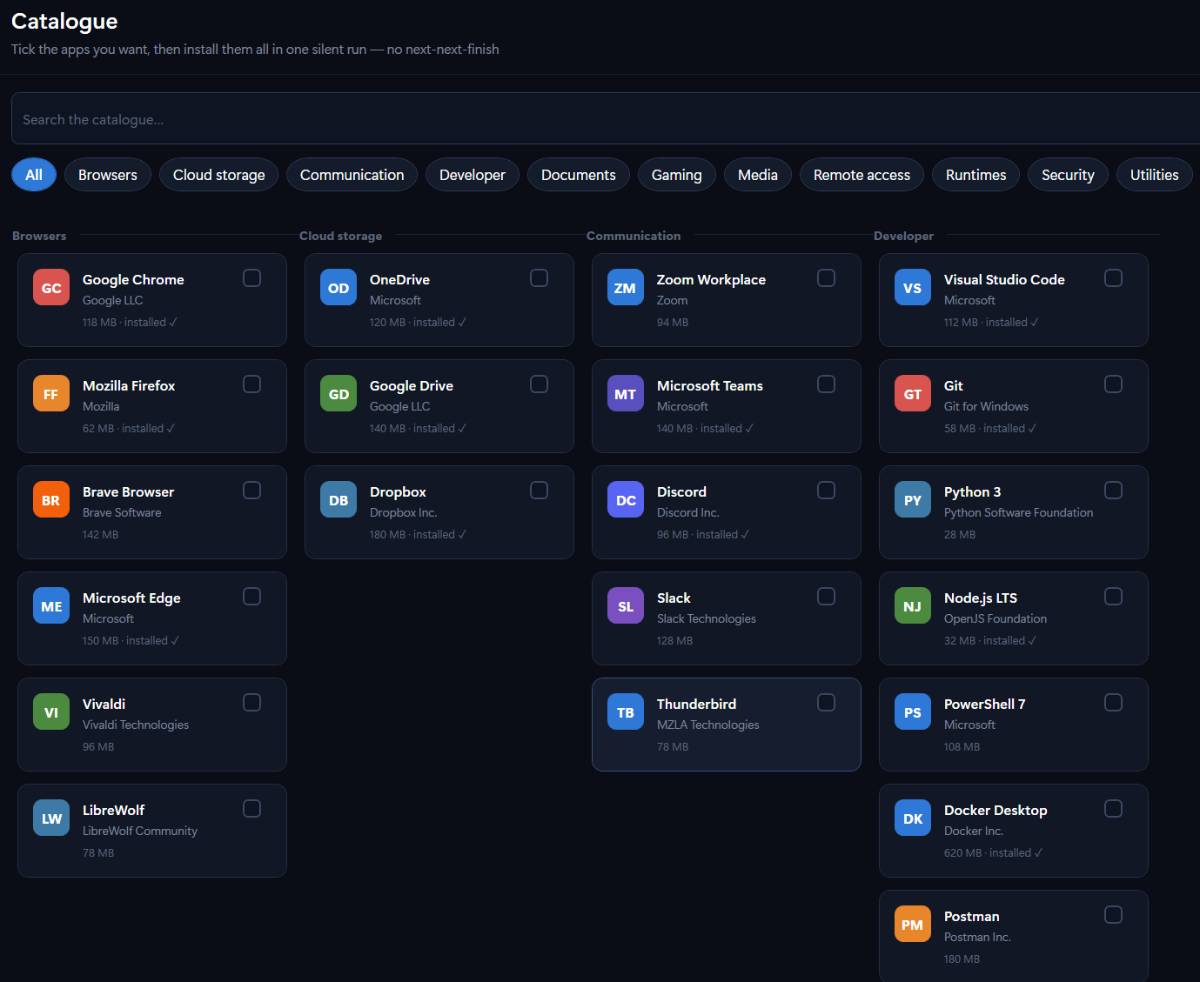Click the OneDrive OD icon
This screenshot has width=1200, height=982.
[x=338, y=288]
